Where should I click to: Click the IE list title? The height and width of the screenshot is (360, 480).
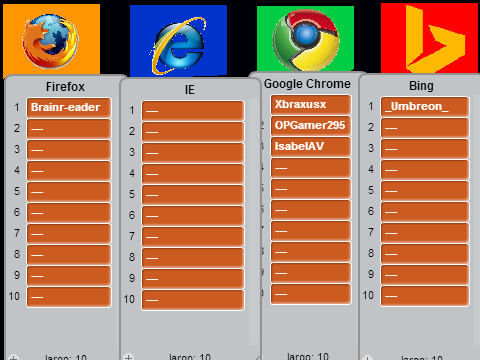(190, 90)
